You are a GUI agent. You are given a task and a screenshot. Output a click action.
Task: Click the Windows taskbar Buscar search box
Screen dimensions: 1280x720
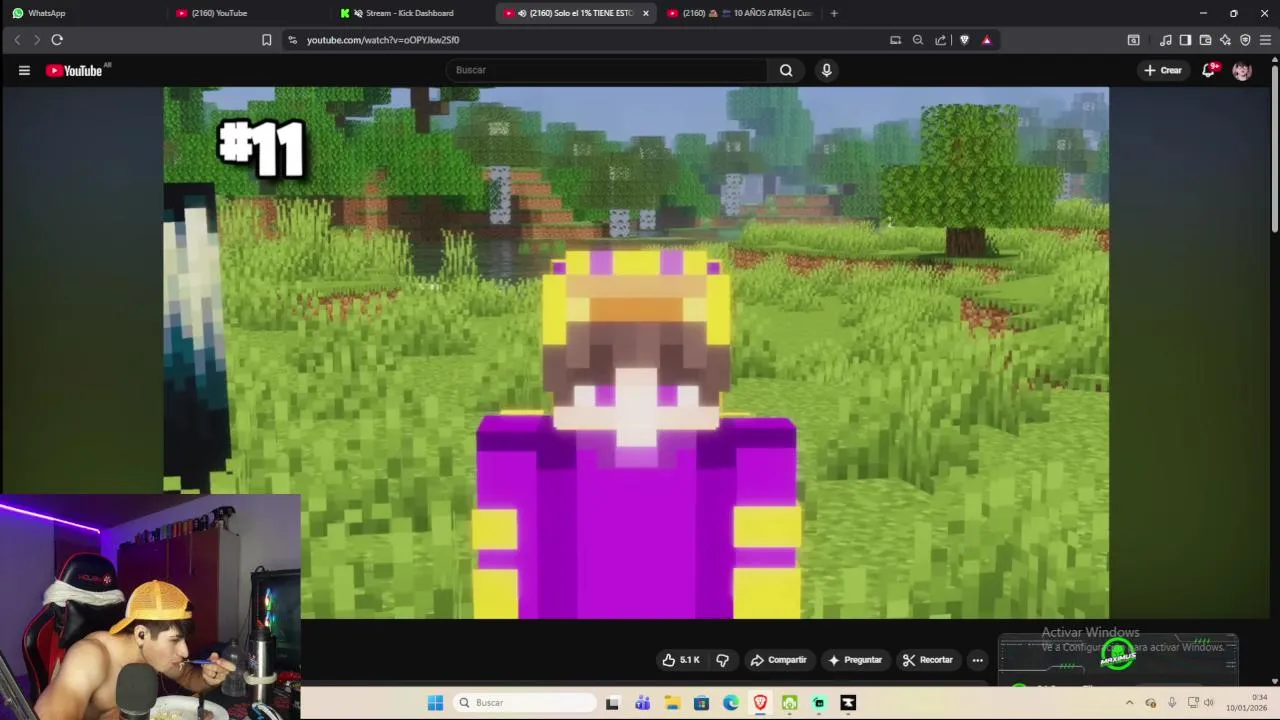pyautogui.click(x=524, y=703)
